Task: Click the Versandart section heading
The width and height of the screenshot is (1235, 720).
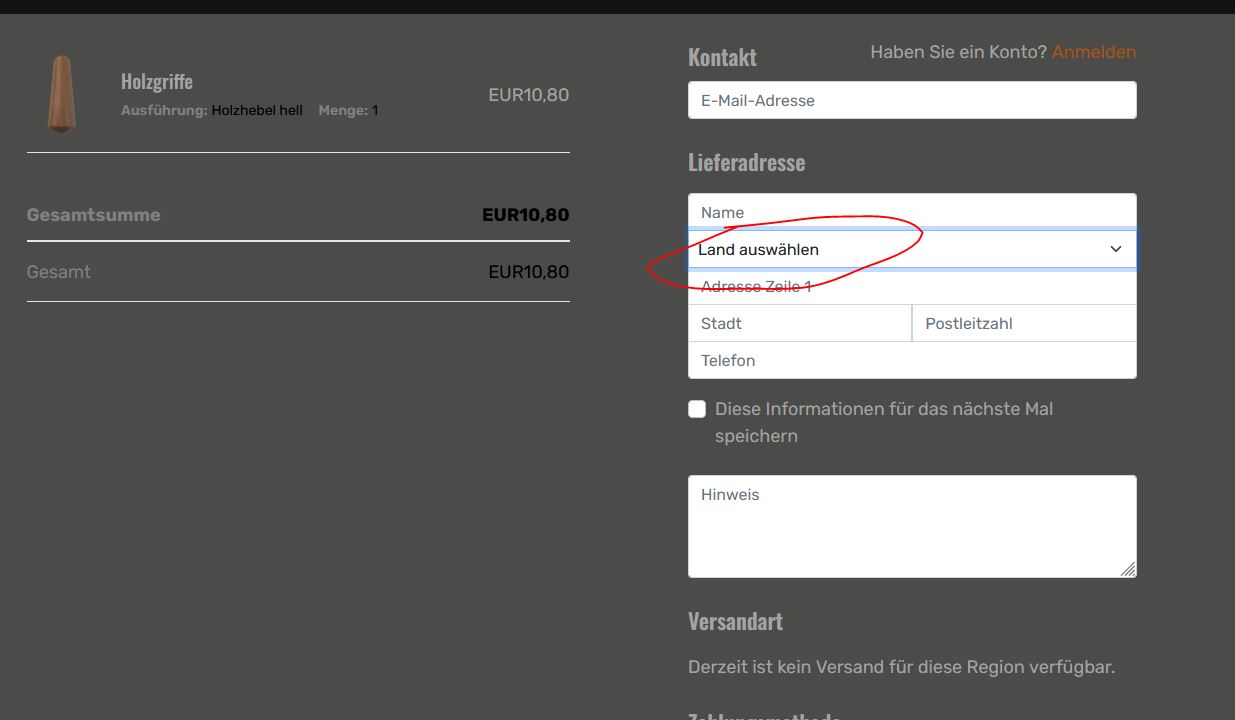Action: [735, 621]
